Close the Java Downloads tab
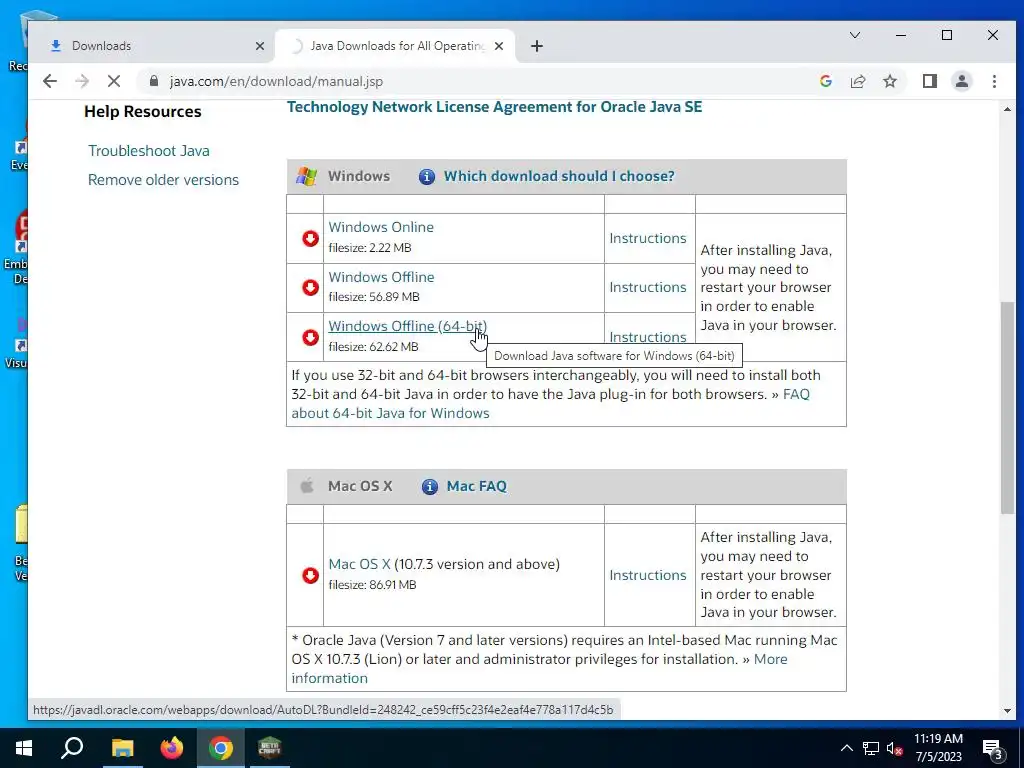The width and height of the screenshot is (1024, 768). (x=499, y=46)
